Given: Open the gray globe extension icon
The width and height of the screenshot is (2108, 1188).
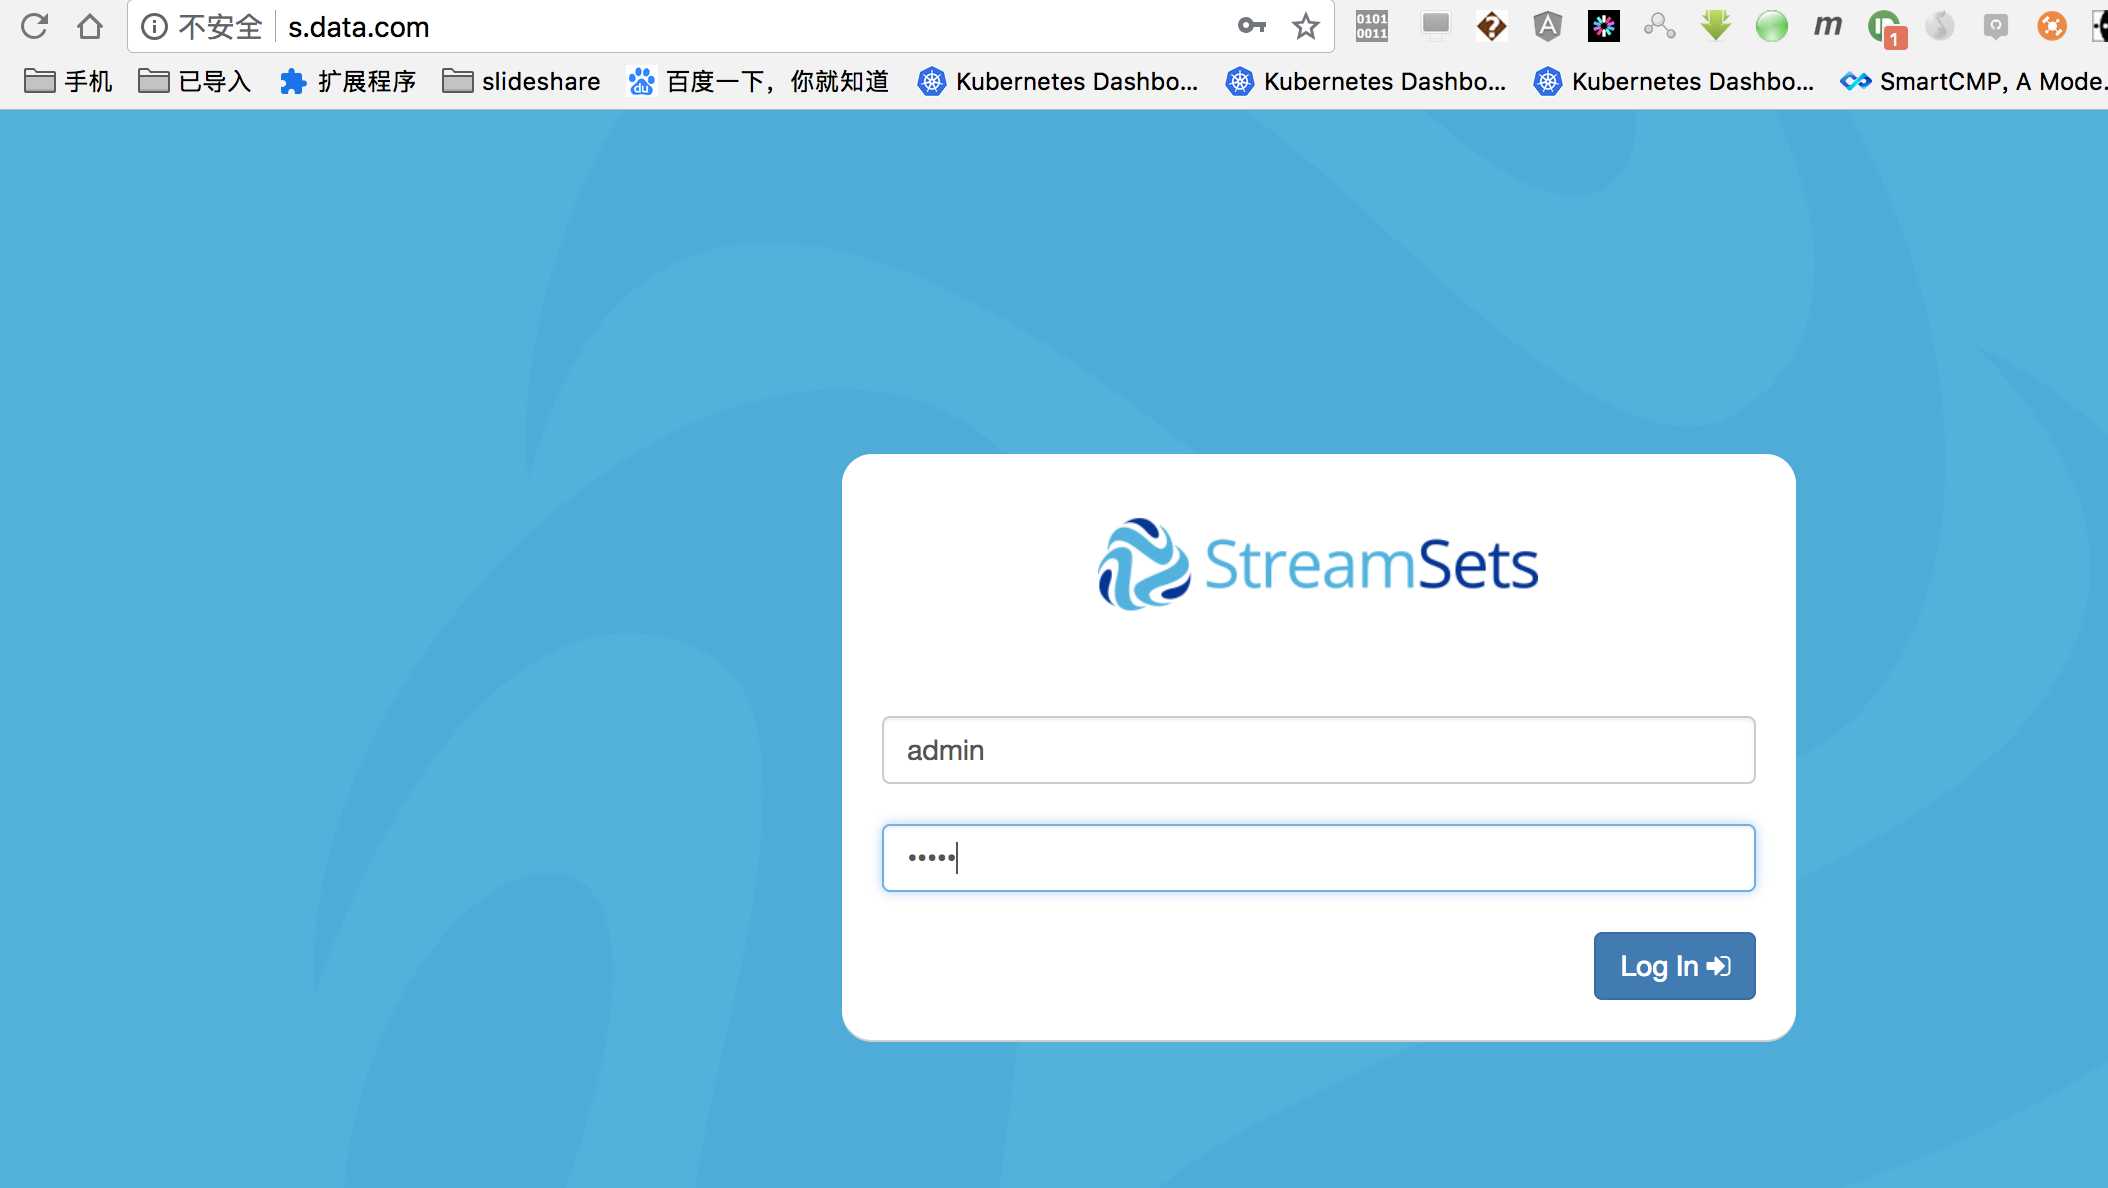Looking at the screenshot, I should 1939,26.
